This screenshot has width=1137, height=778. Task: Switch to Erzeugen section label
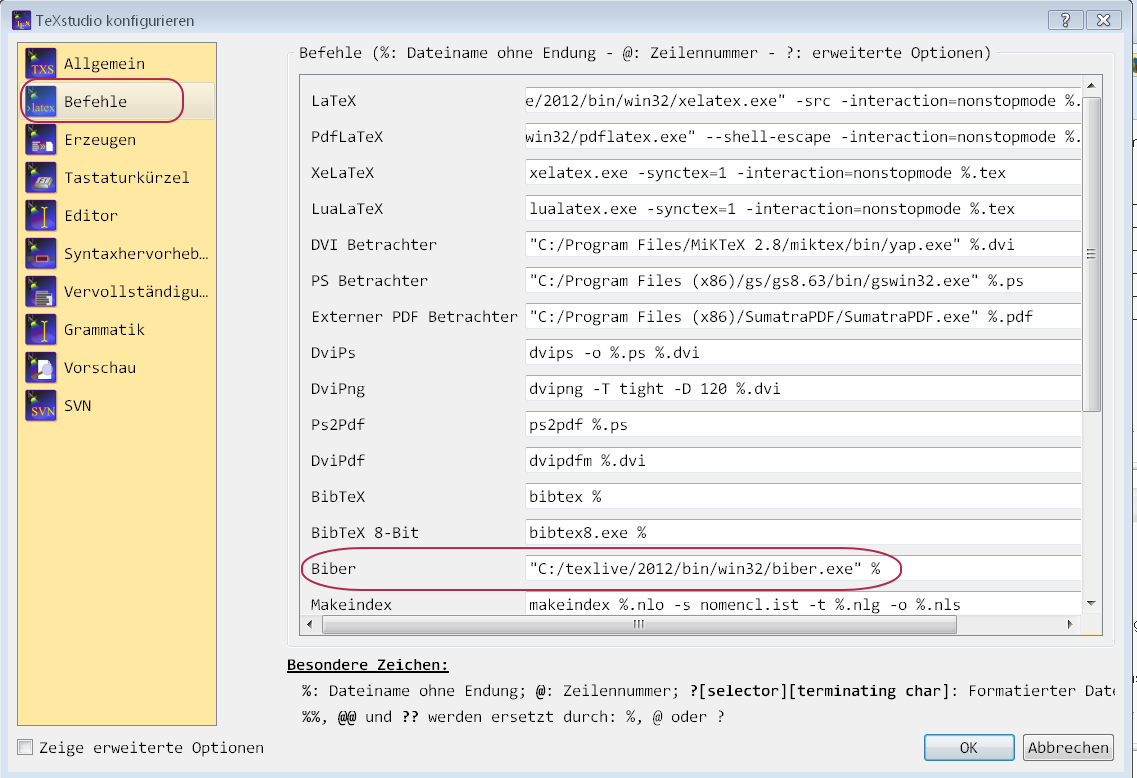(x=100, y=140)
